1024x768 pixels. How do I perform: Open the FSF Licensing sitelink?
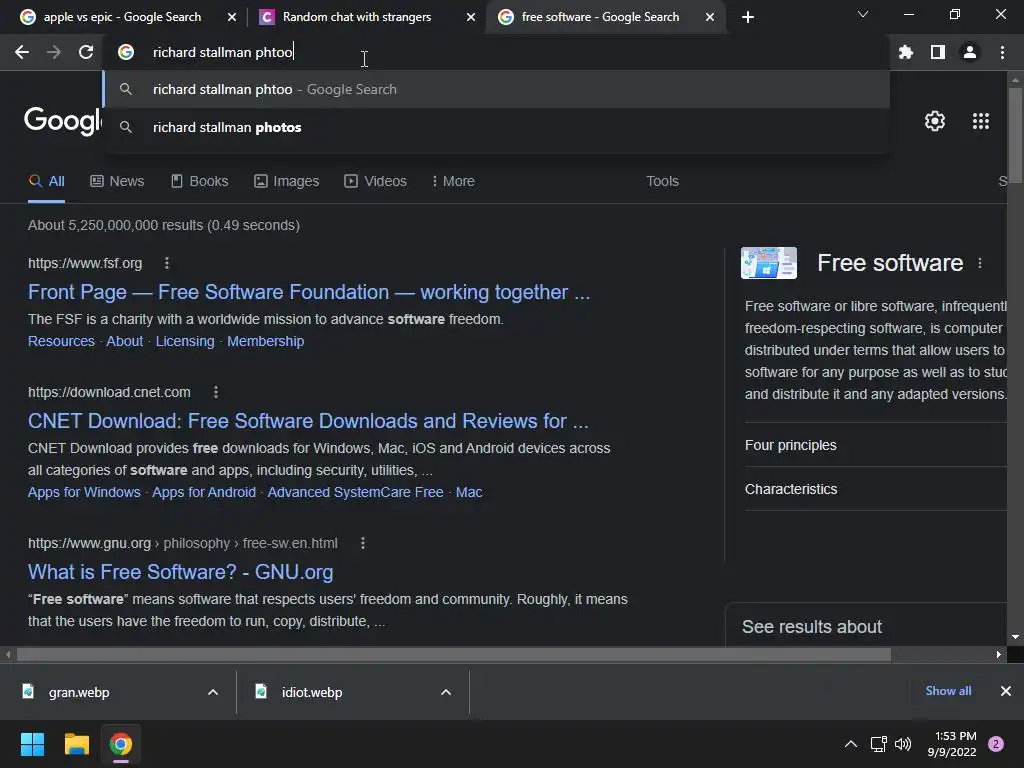(x=185, y=342)
